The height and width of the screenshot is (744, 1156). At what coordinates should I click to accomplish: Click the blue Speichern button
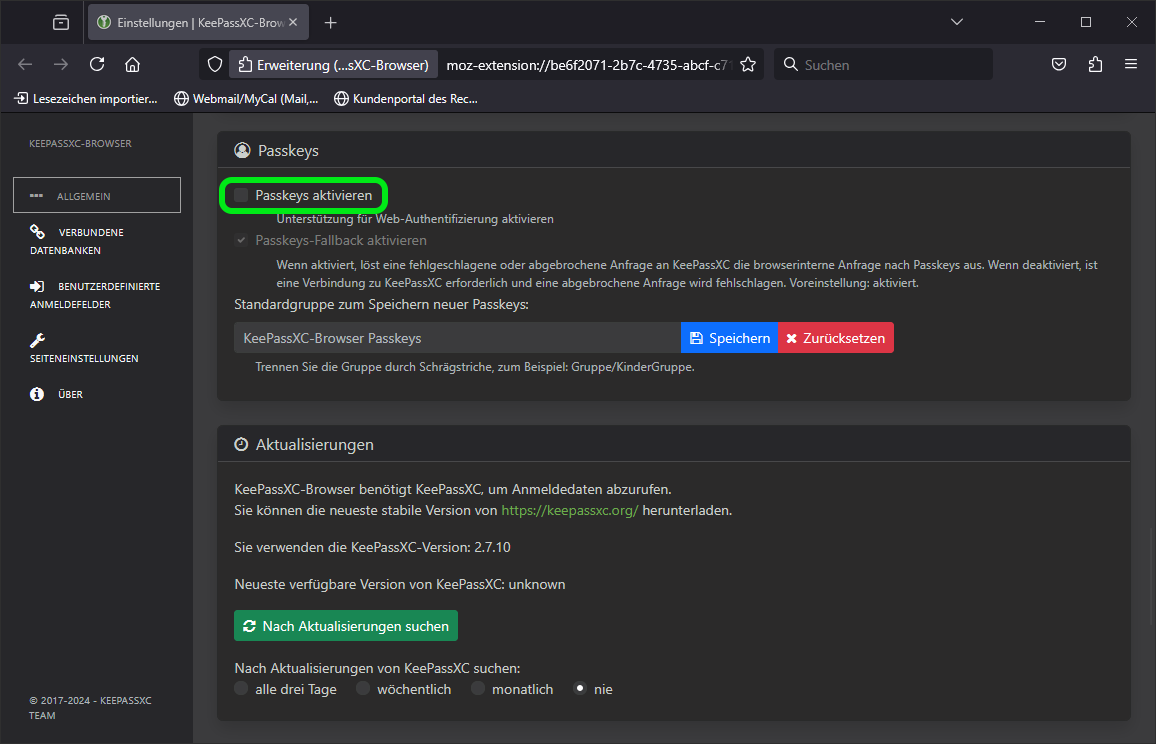click(x=729, y=338)
